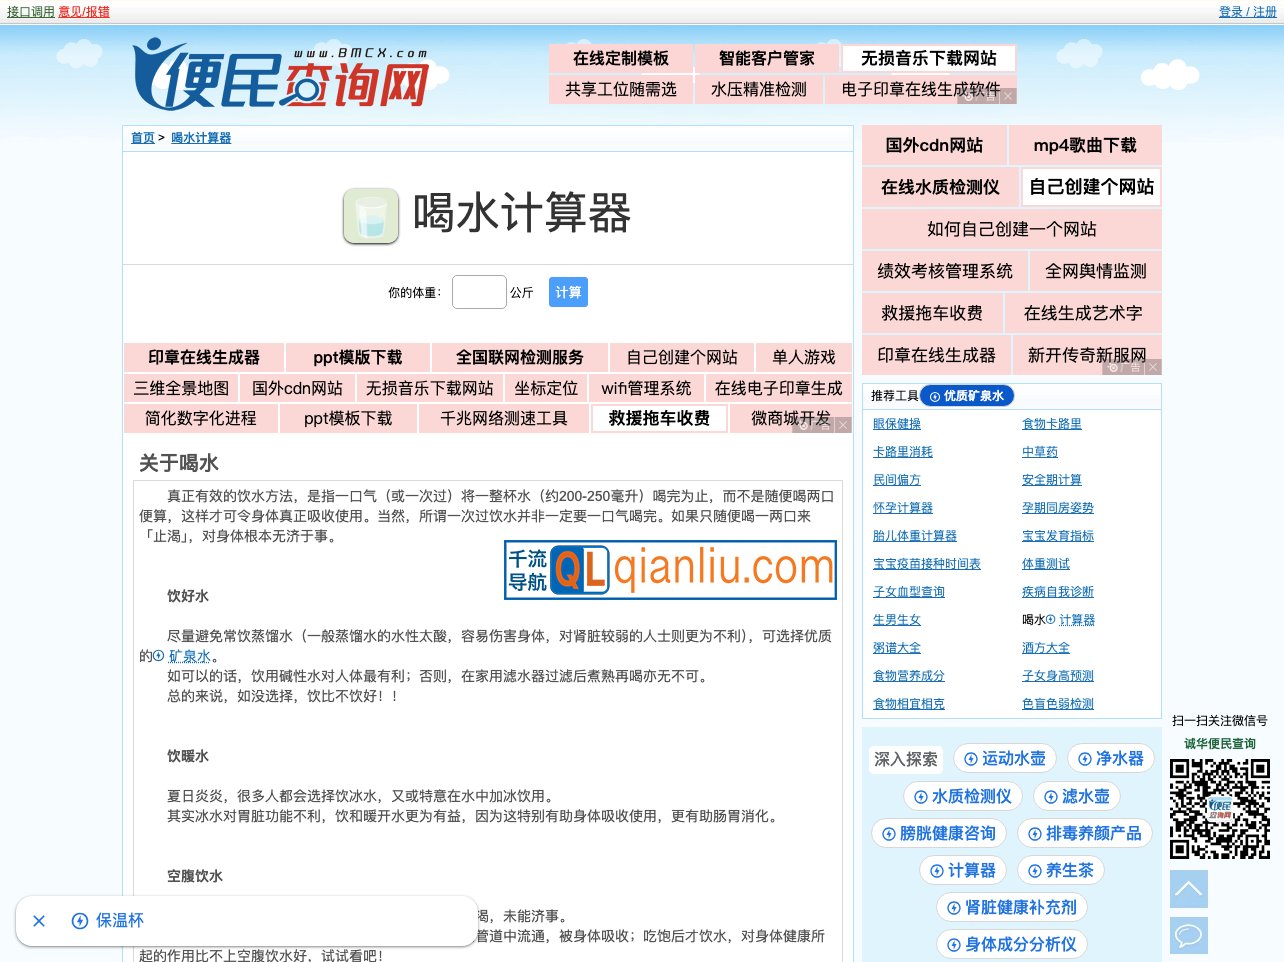The width and height of the screenshot is (1284, 962).
Task: Switch to the 无损音乐下载网站 tab
Action: pyautogui.click(x=929, y=58)
